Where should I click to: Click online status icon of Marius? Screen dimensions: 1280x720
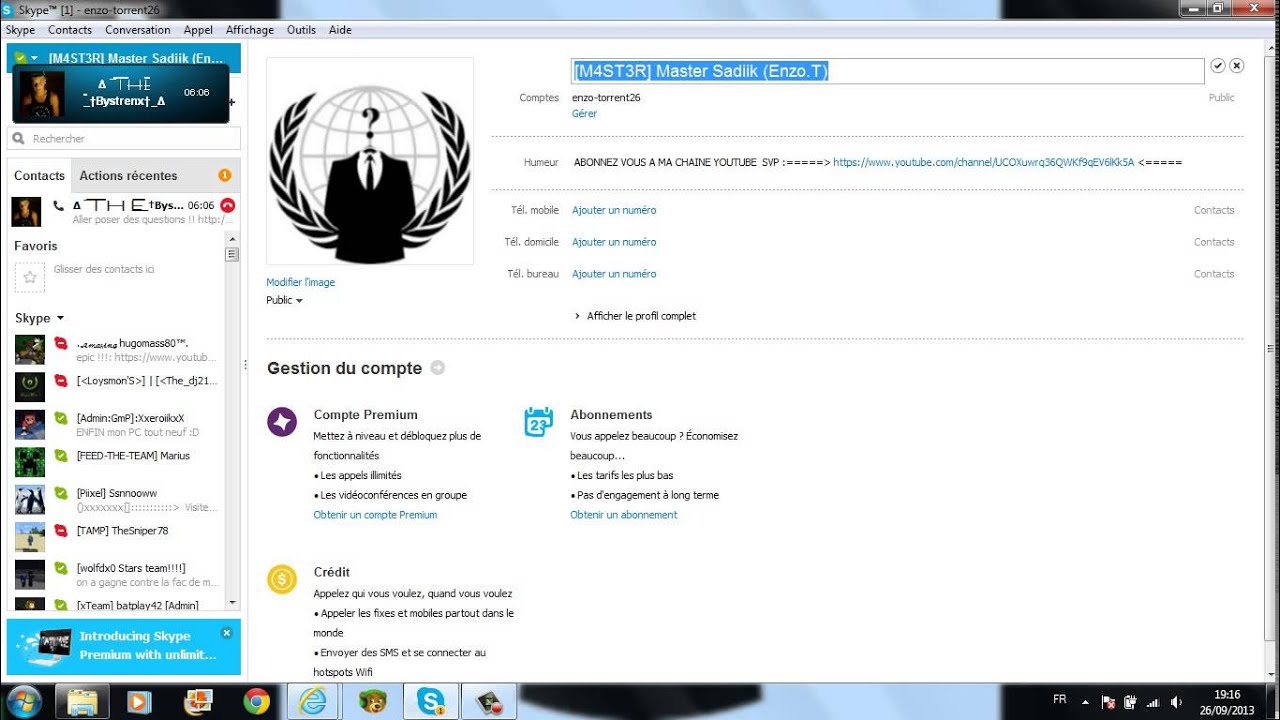tap(61, 456)
